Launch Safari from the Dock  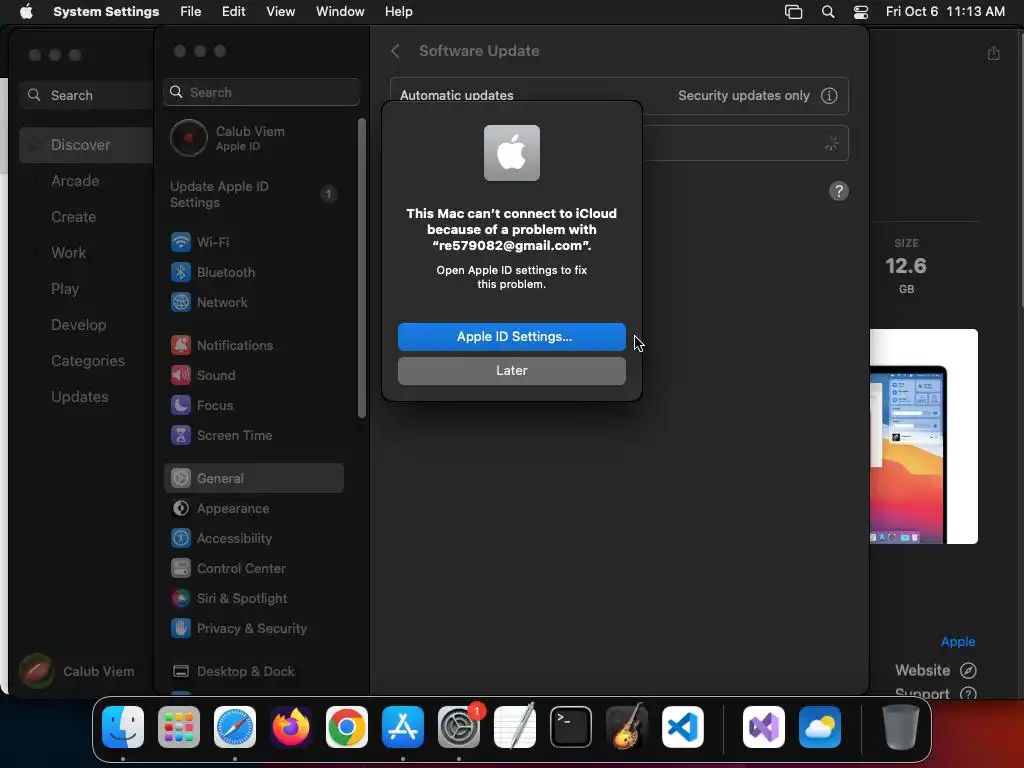(x=235, y=727)
